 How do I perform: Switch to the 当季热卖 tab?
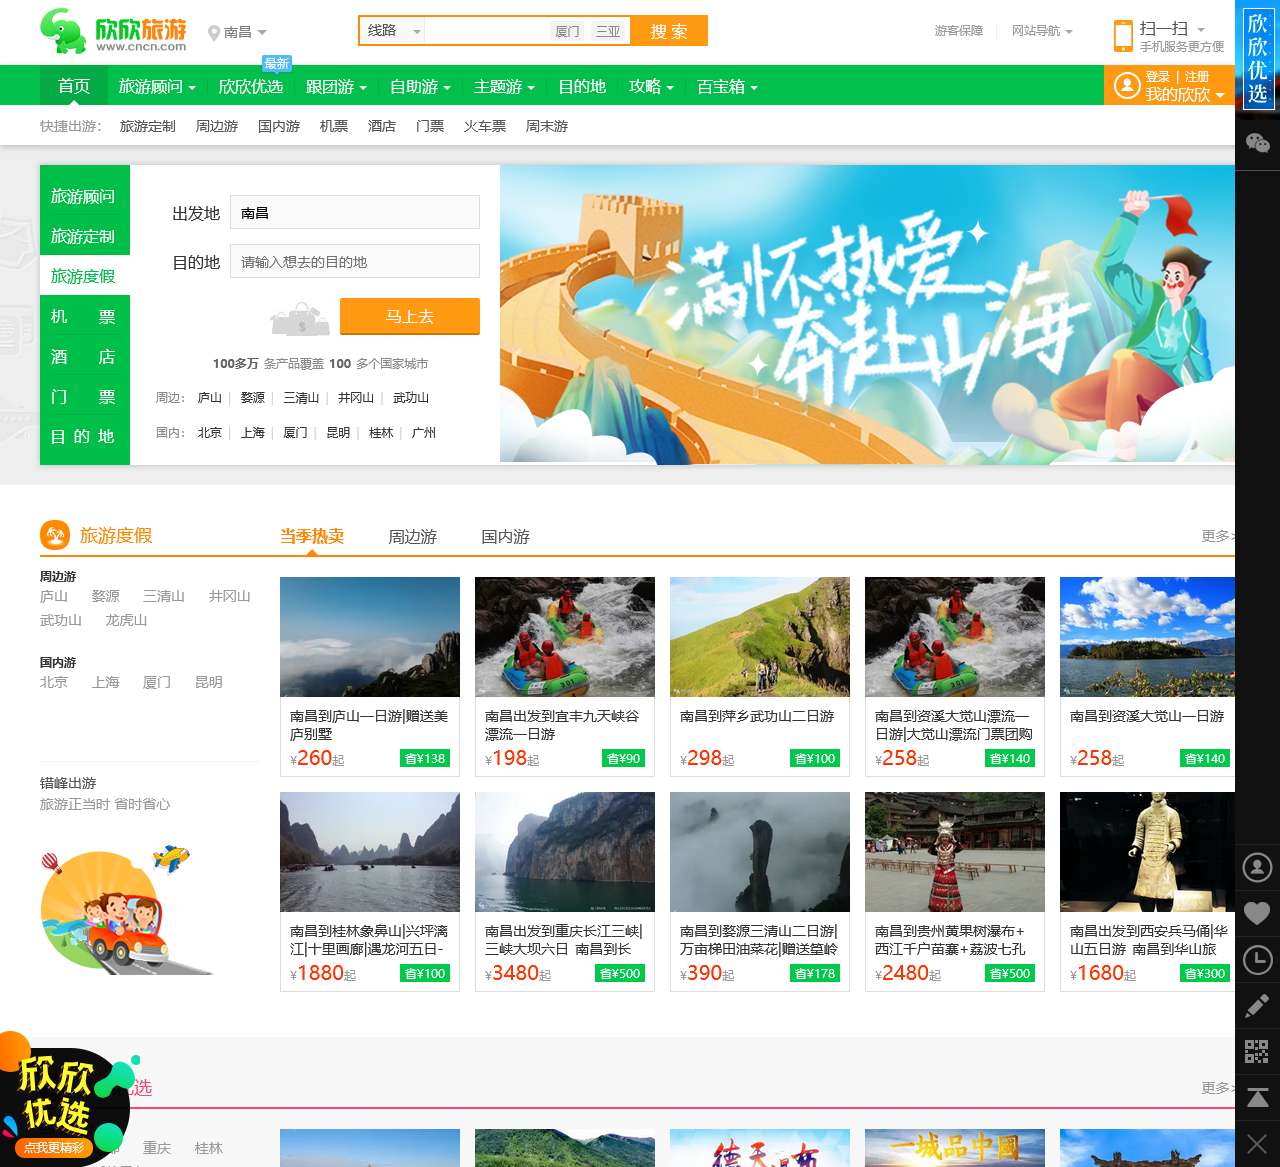[312, 537]
